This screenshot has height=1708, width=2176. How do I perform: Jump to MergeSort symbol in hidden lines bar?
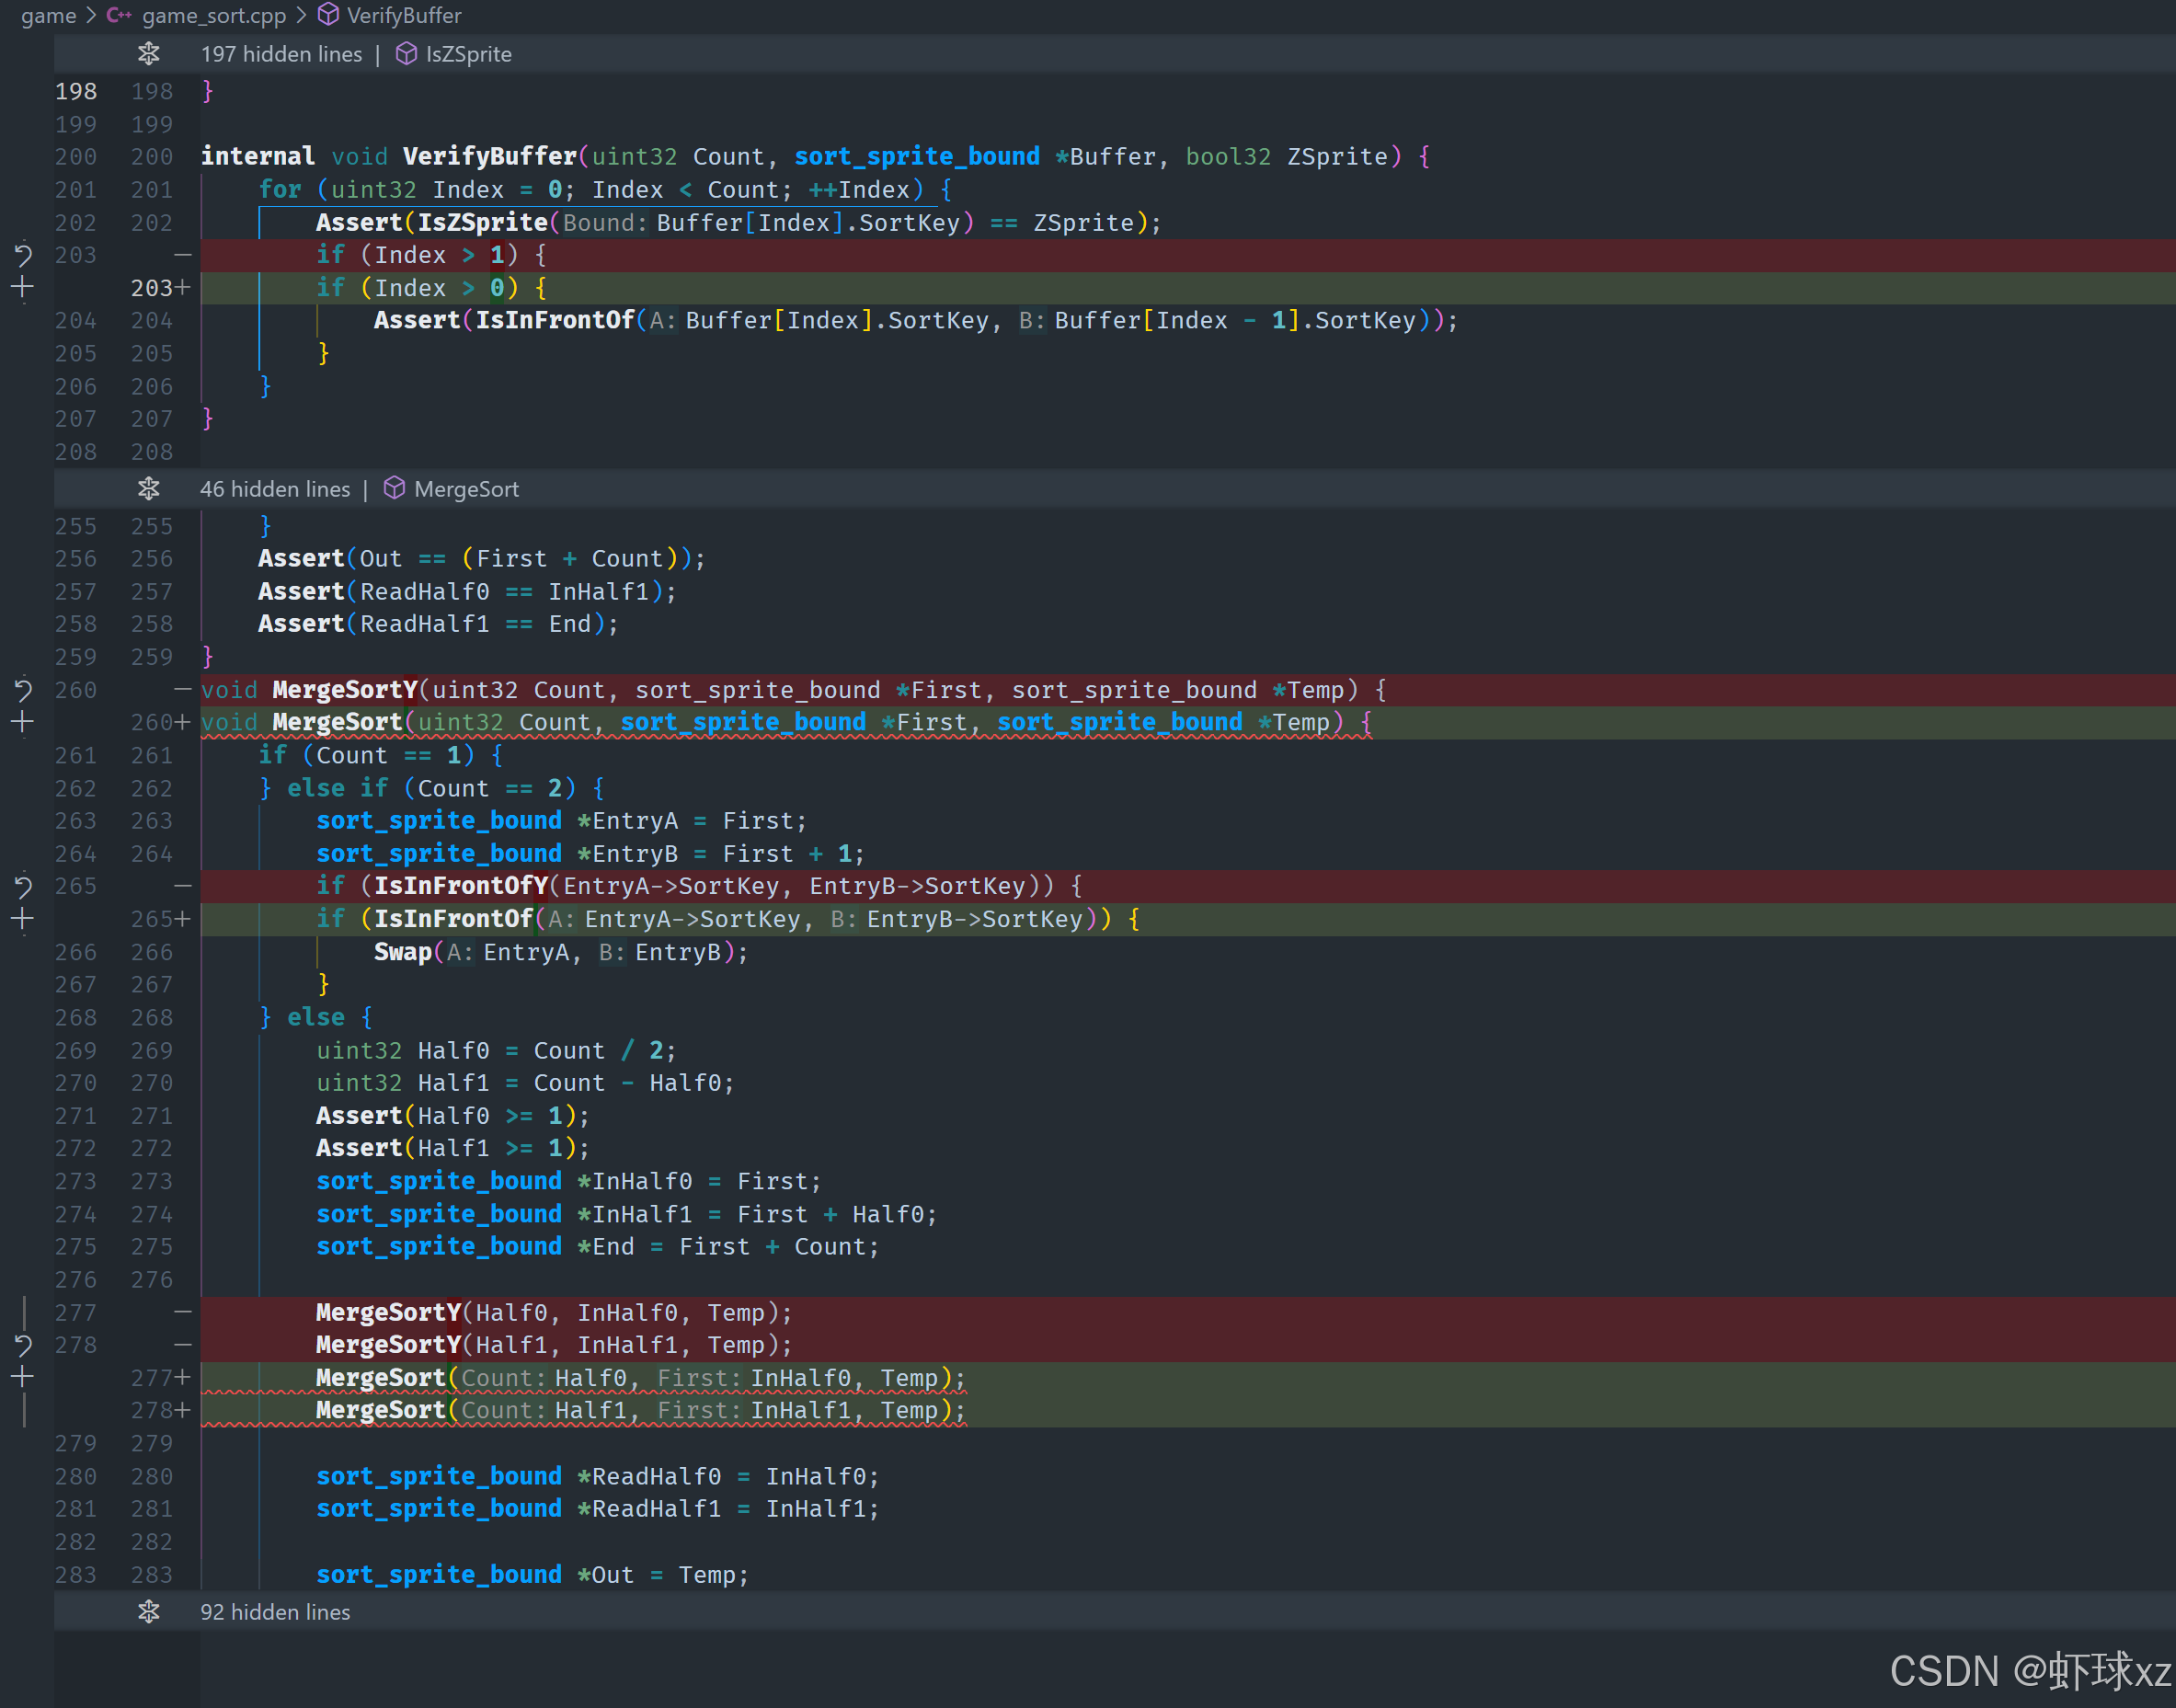[465, 489]
